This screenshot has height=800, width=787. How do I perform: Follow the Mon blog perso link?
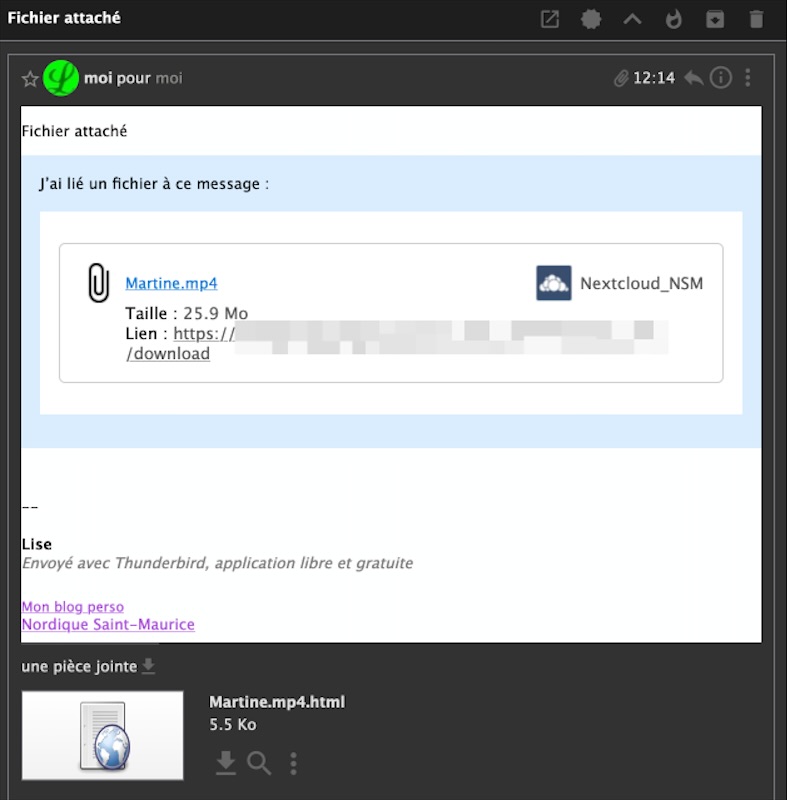(73, 607)
